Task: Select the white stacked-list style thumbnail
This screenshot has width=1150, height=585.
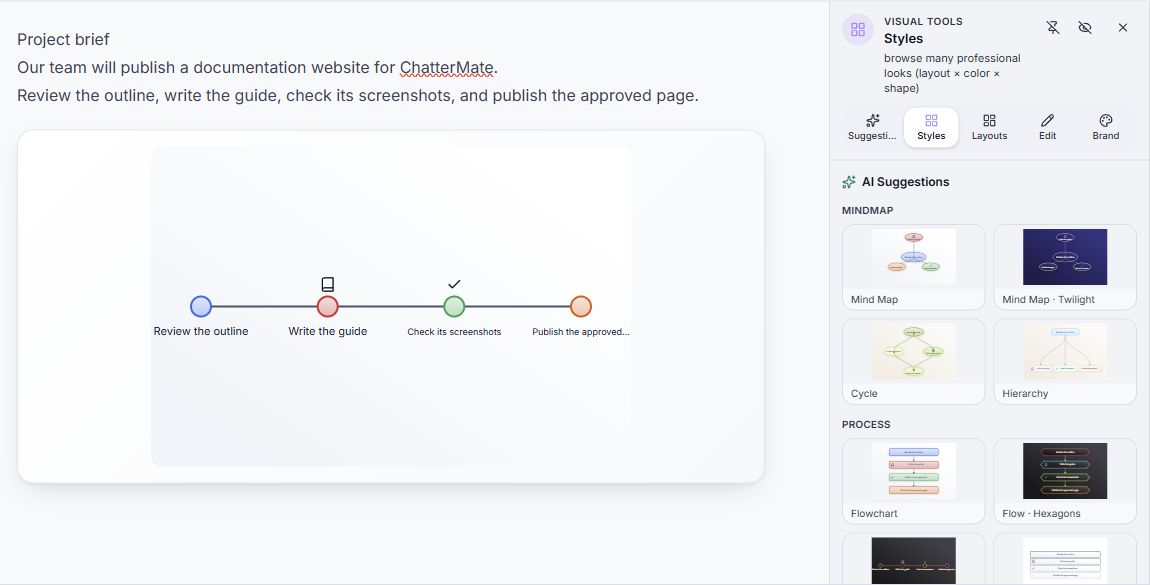Action: [x=1065, y=560]
